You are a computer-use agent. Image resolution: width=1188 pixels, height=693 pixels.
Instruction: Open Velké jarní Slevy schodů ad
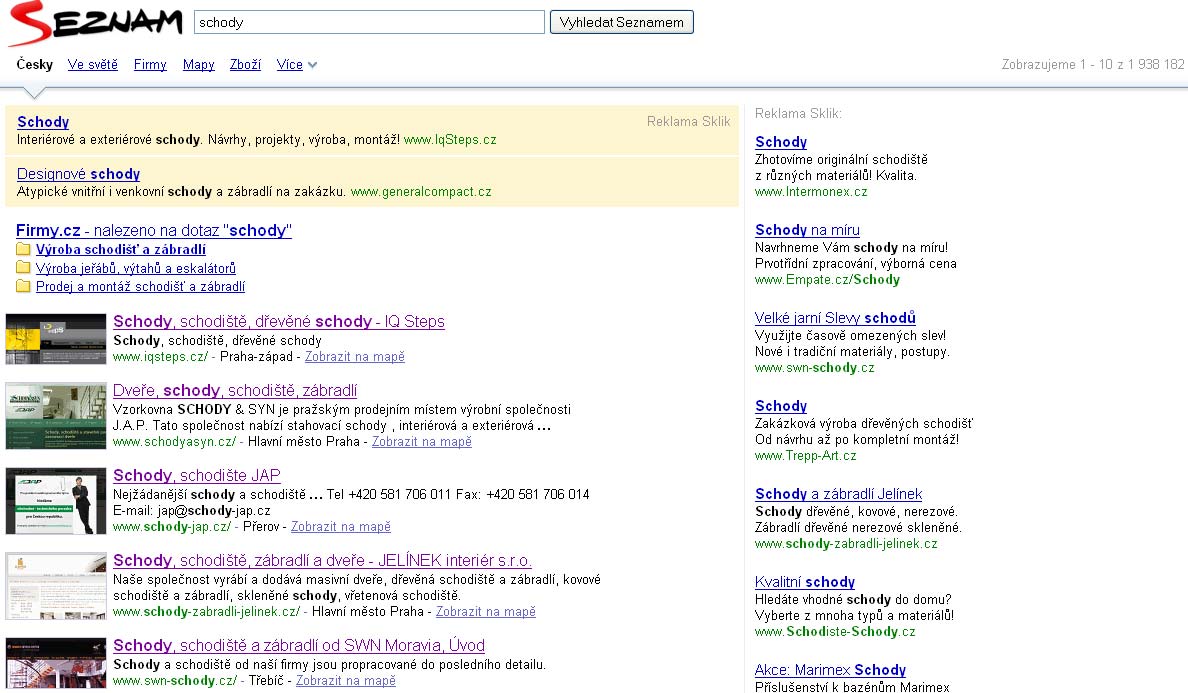coord(835,318)
